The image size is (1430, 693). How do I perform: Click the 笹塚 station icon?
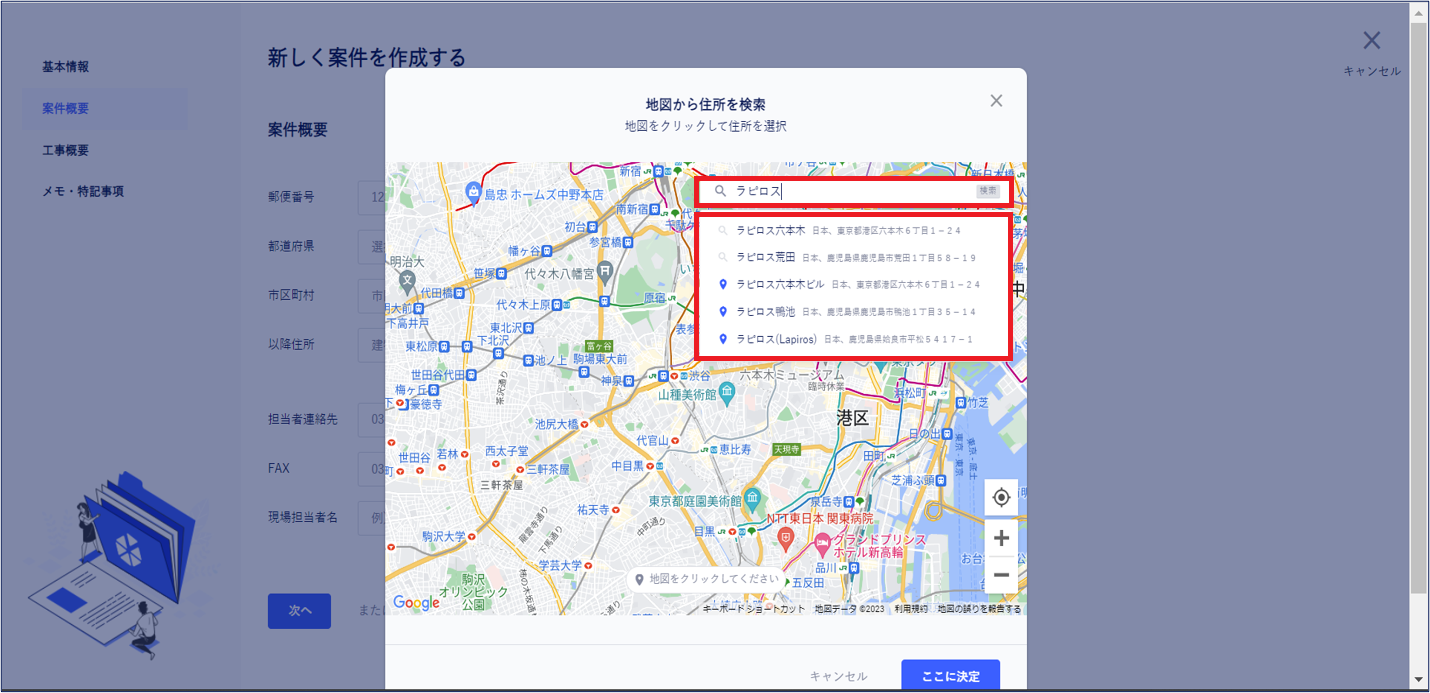click(500, 273)
